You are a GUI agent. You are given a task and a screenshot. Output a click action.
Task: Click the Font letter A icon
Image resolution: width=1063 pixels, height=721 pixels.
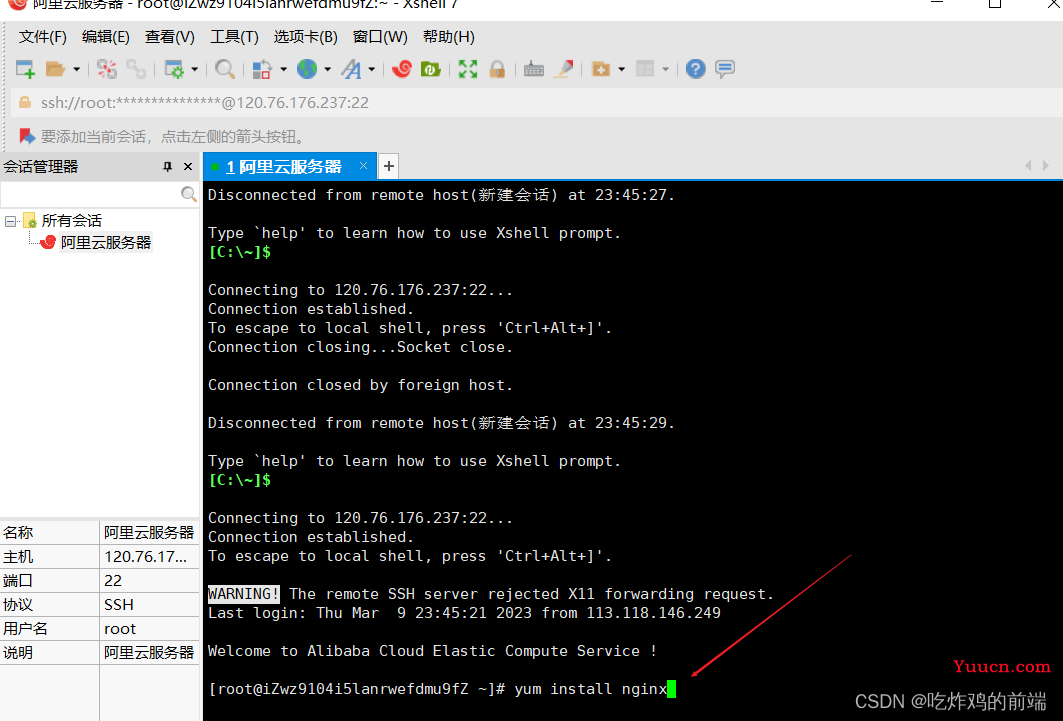(x=351, y=68)
